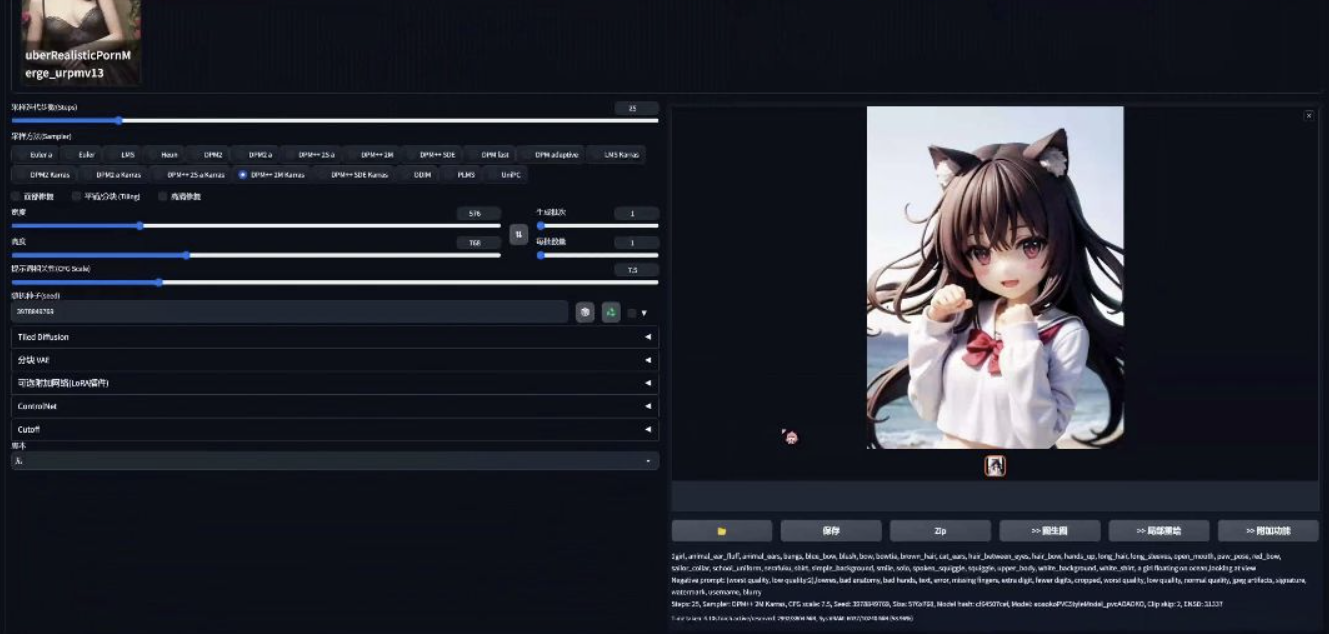Close the generated image preview with X
Image resolution: width=1329 pixels, height=634 pixels.
(x=1309, y=116)
